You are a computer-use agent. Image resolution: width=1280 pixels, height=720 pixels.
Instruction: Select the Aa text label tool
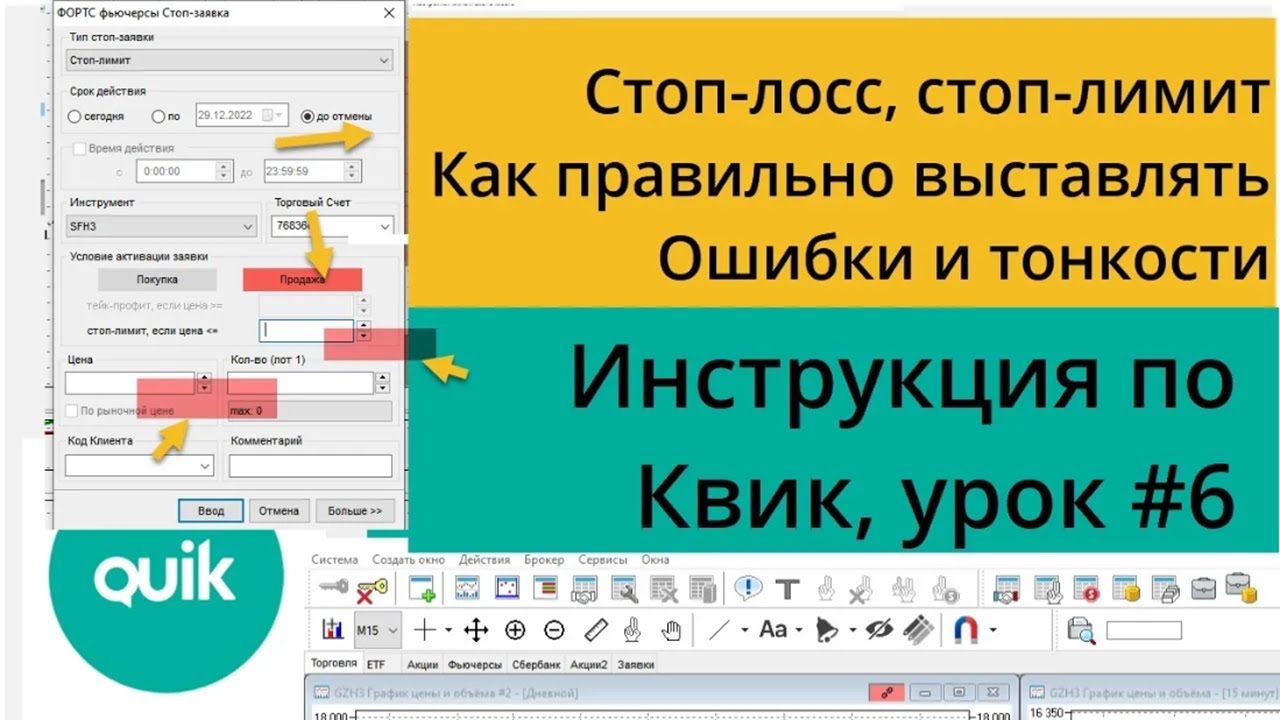(773, 630)
